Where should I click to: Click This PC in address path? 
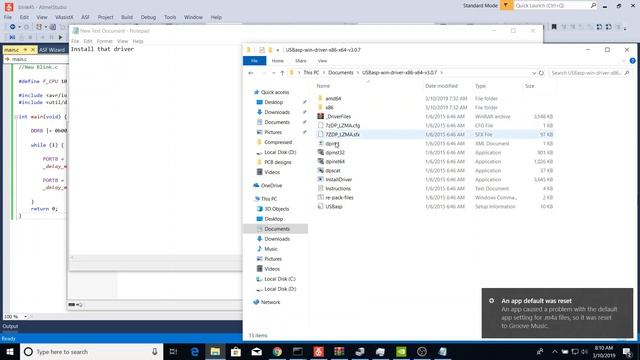point(311,73)
